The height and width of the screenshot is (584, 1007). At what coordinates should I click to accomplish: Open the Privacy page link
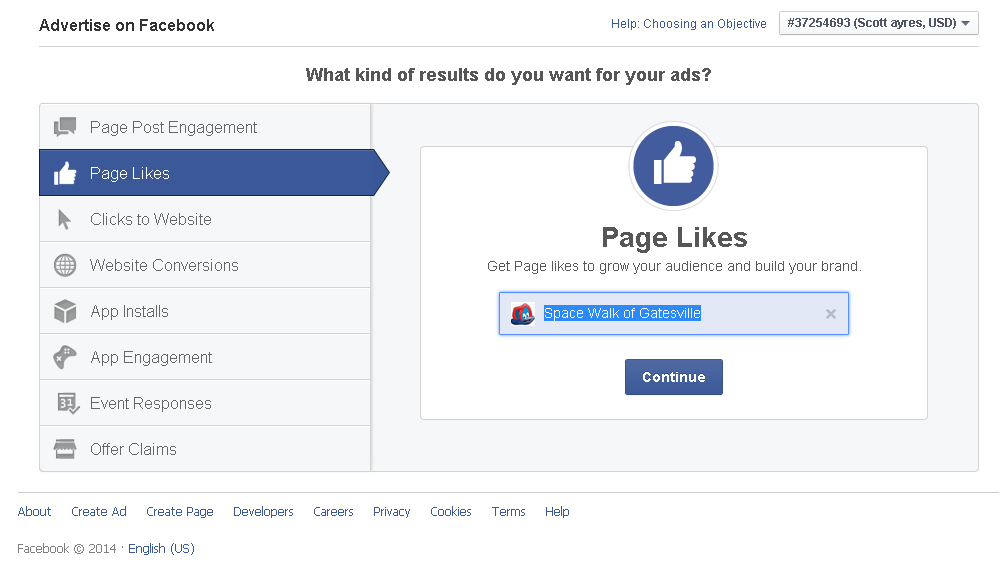pos(391,511)
